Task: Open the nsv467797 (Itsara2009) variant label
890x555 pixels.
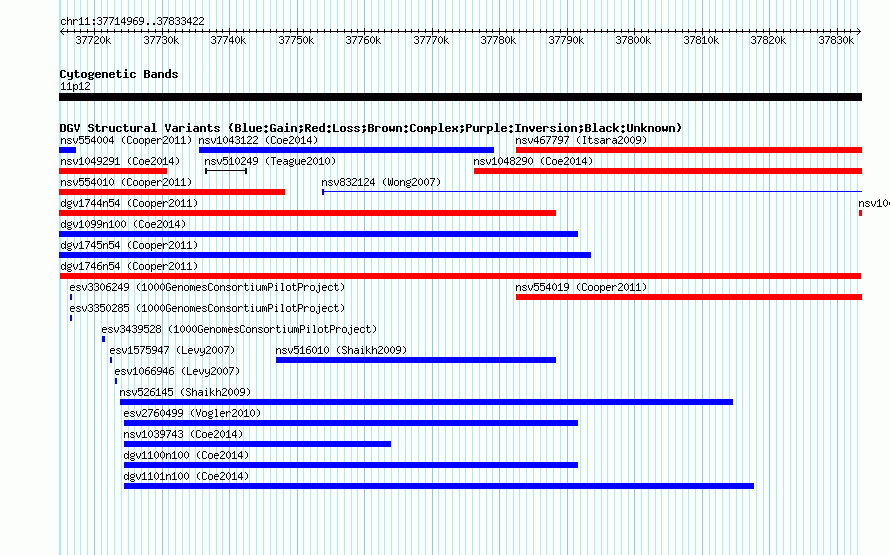Action: 581,140
